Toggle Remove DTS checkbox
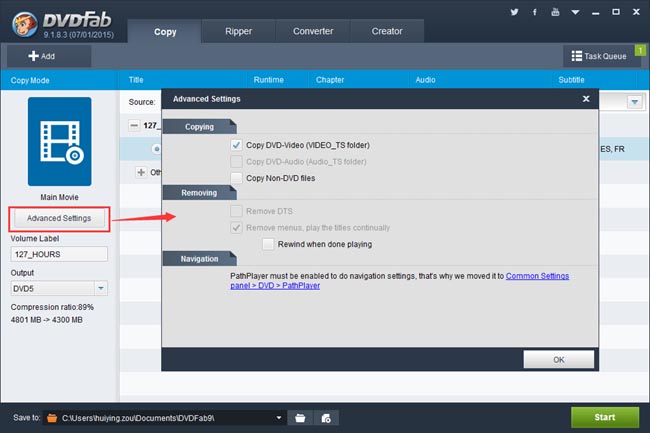This screenshot has width=650, height=433. (236, 211)
